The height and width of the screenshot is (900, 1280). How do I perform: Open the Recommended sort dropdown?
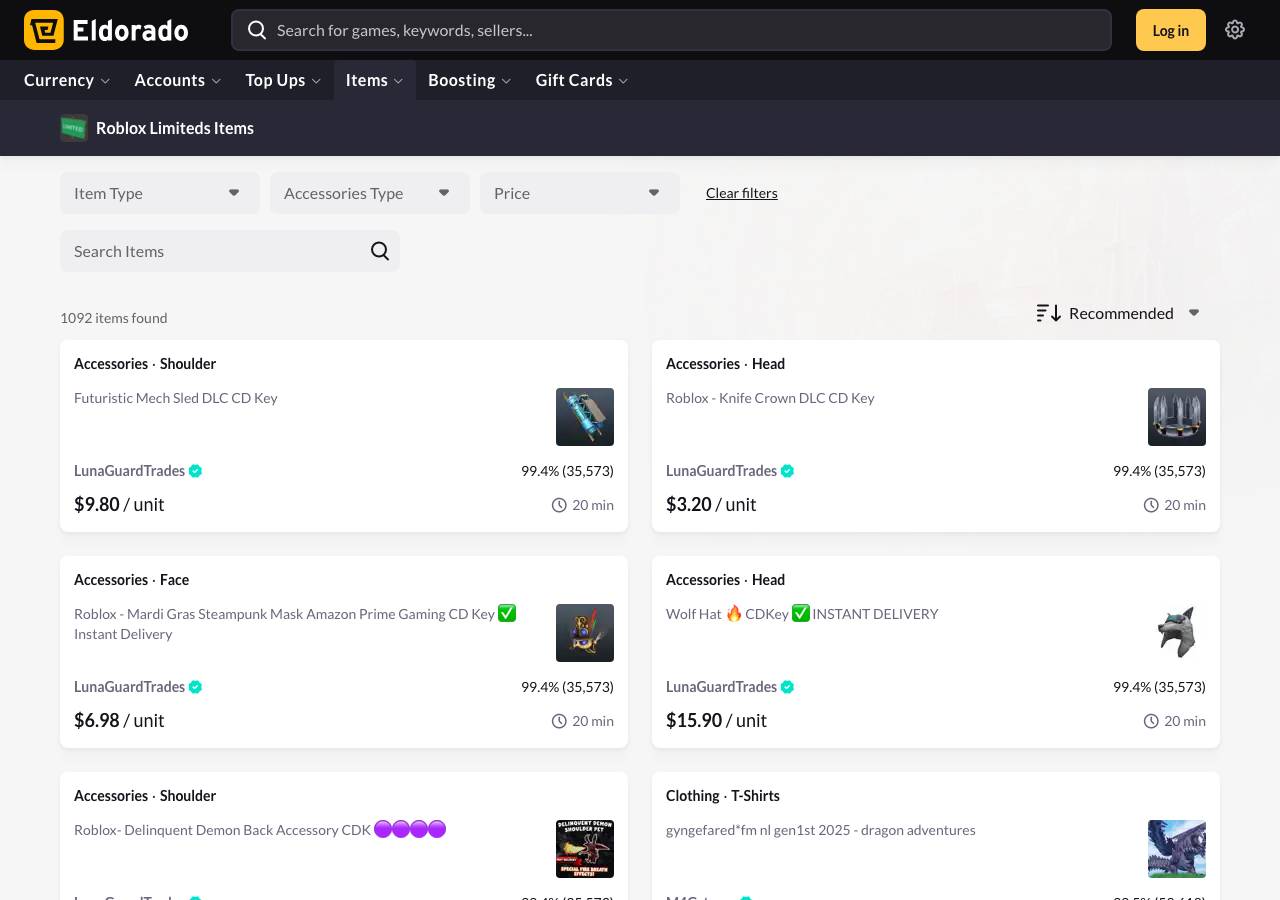(x=1118, y=313)
